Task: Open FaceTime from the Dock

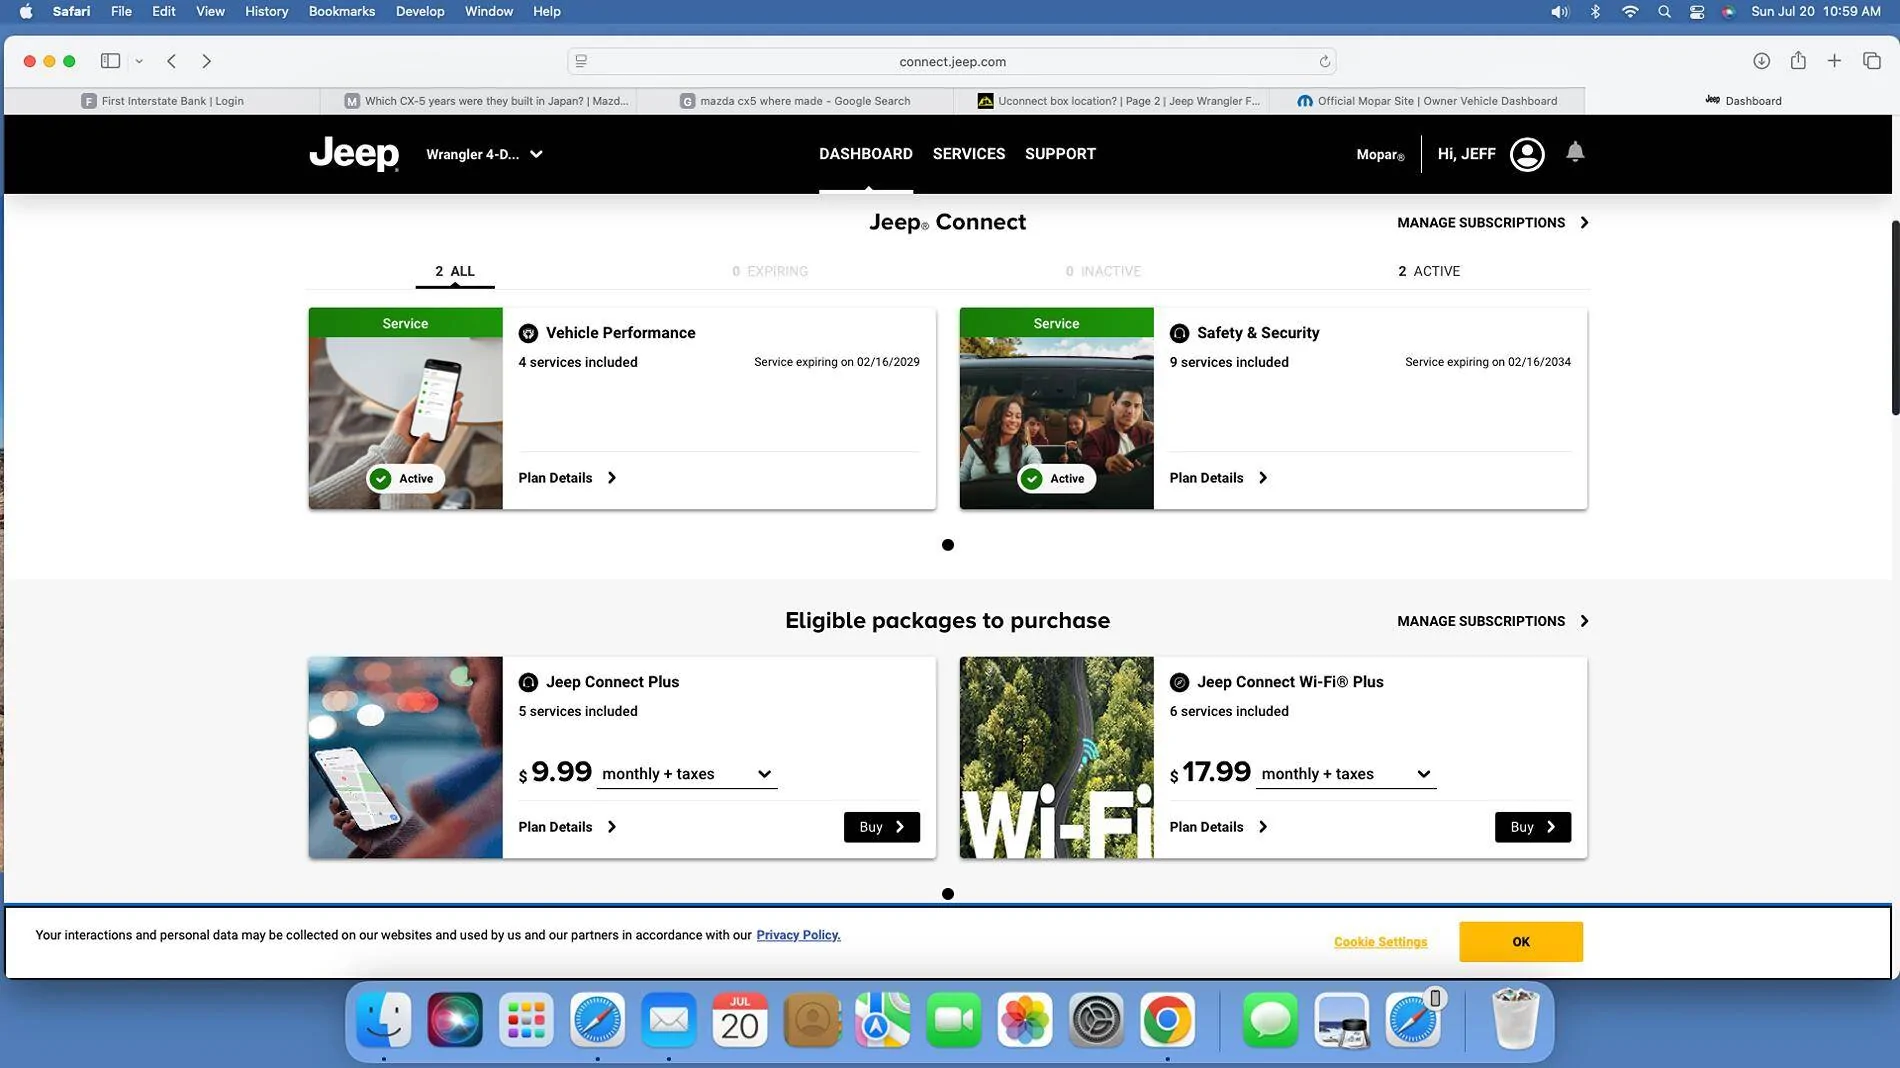Action: pyautogui.click(x=954, y=1020)
